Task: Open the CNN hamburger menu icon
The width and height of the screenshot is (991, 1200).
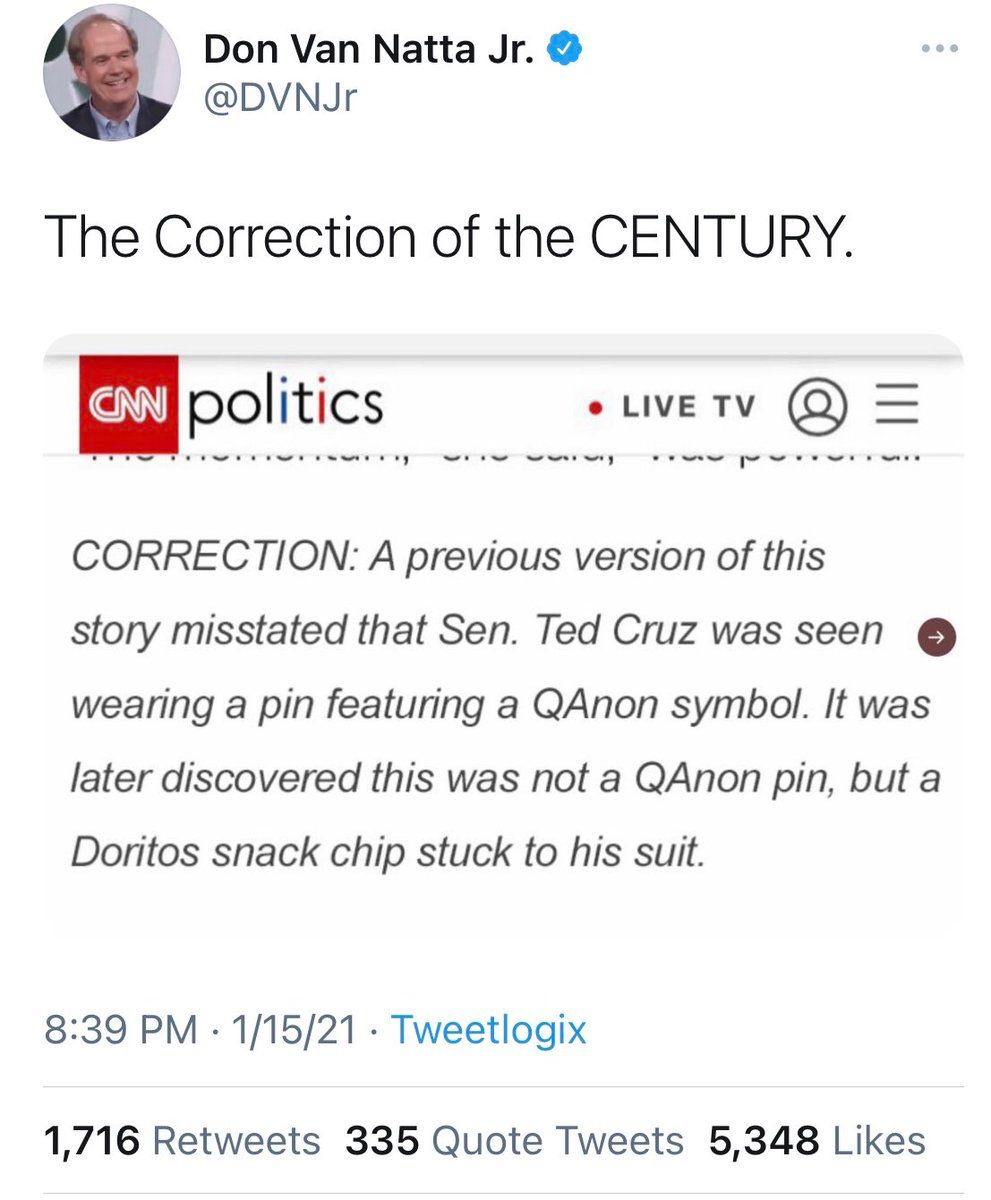Action: [x=897, y=406]
